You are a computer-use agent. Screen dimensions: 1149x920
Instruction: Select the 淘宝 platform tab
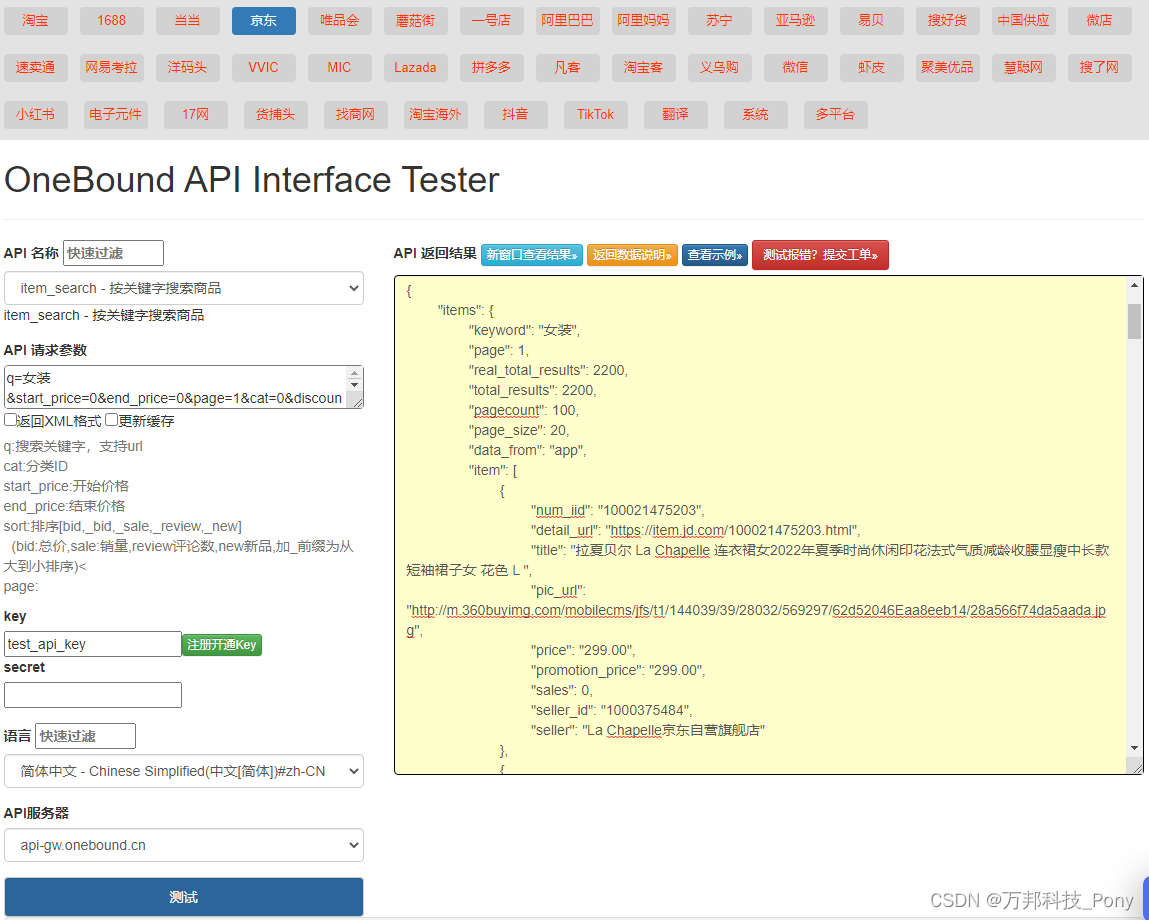click(35, 21)
